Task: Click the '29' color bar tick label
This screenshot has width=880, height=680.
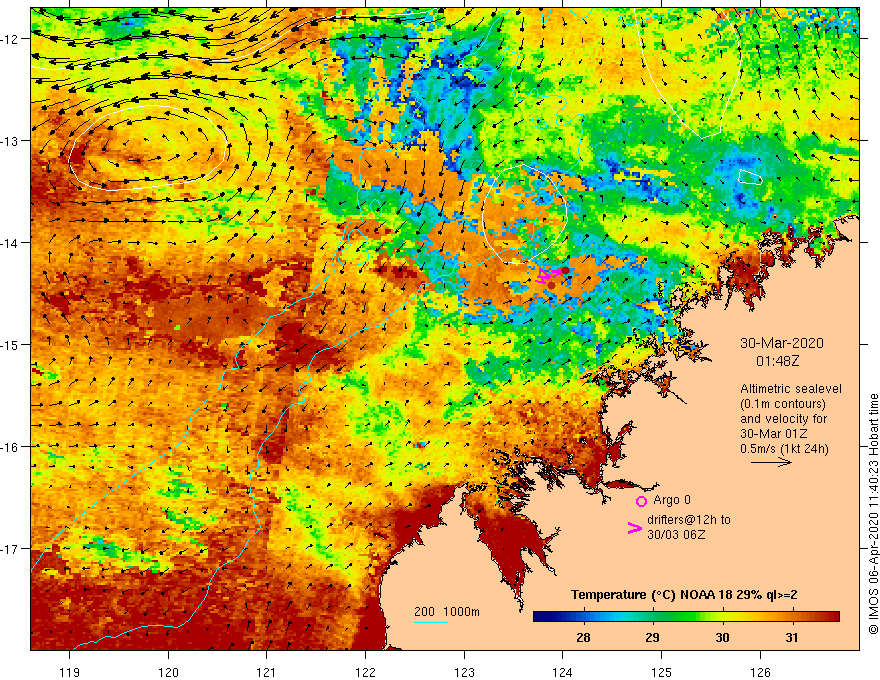Action: [653, 637]
